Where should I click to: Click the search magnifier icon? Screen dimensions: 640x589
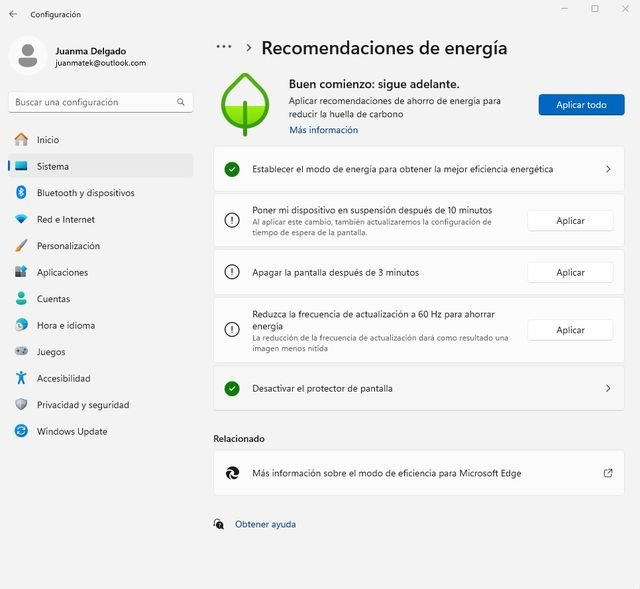(x=181, y=102)
